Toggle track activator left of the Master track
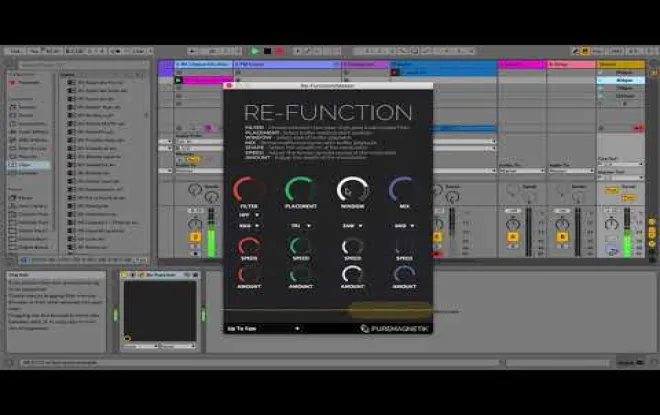The image size is (660, 415). pyautogui.click(x=562, y=237)
